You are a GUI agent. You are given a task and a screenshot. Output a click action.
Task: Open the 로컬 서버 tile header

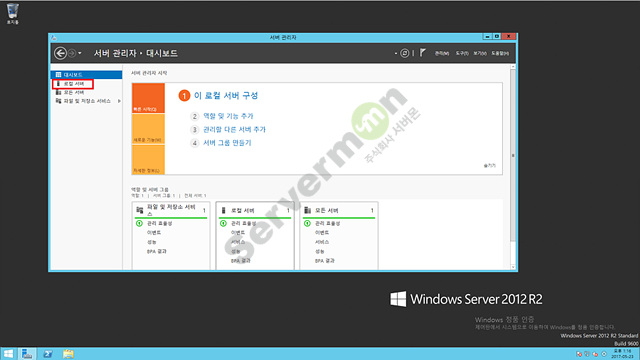point(255,210)
